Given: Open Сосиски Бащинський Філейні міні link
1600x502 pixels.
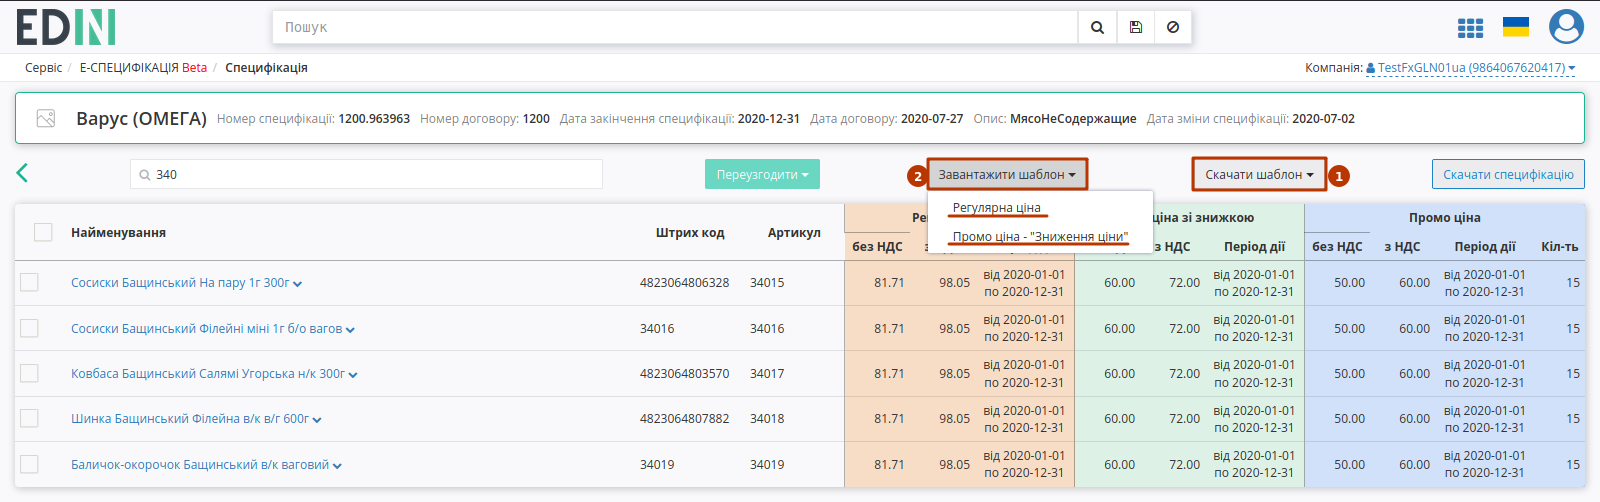Looking at the screenshot, I should point(206,329).
